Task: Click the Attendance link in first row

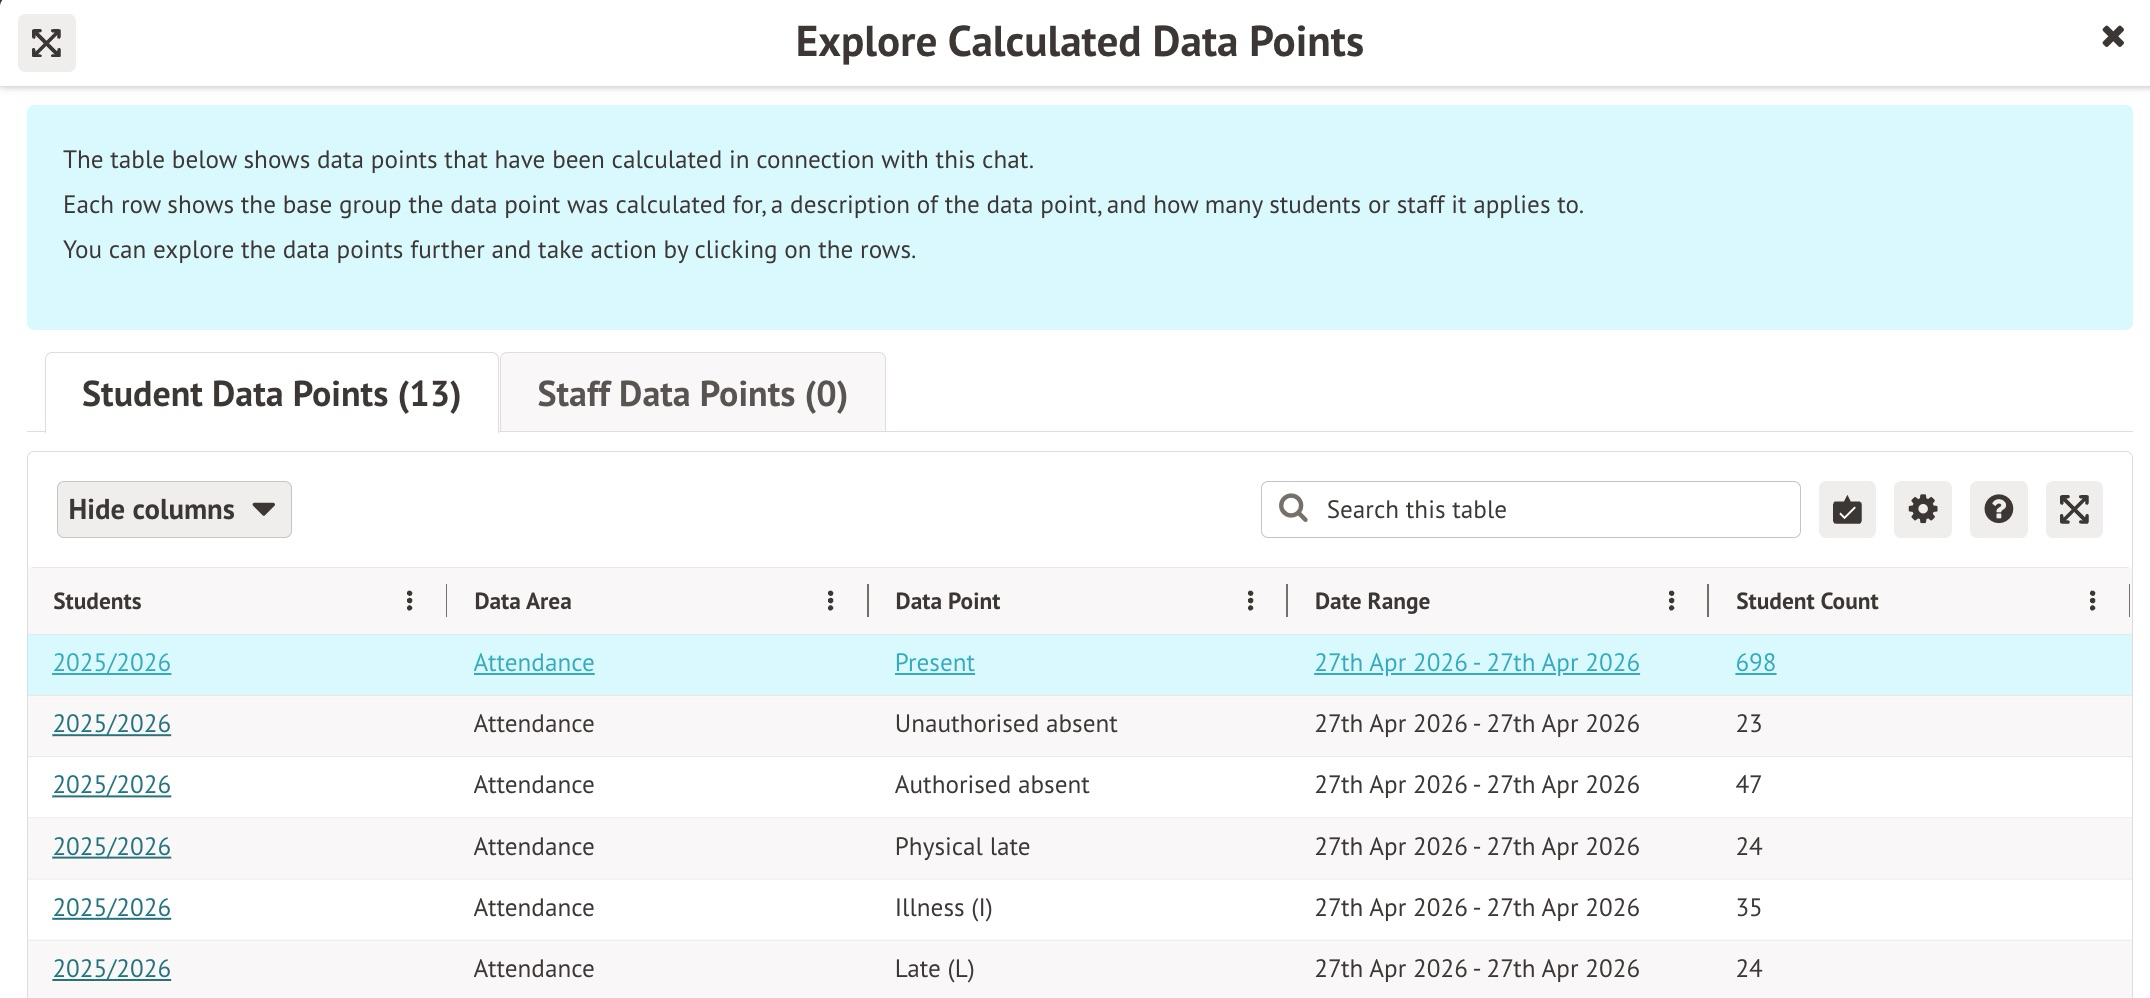Action: [x=533, y=663]
